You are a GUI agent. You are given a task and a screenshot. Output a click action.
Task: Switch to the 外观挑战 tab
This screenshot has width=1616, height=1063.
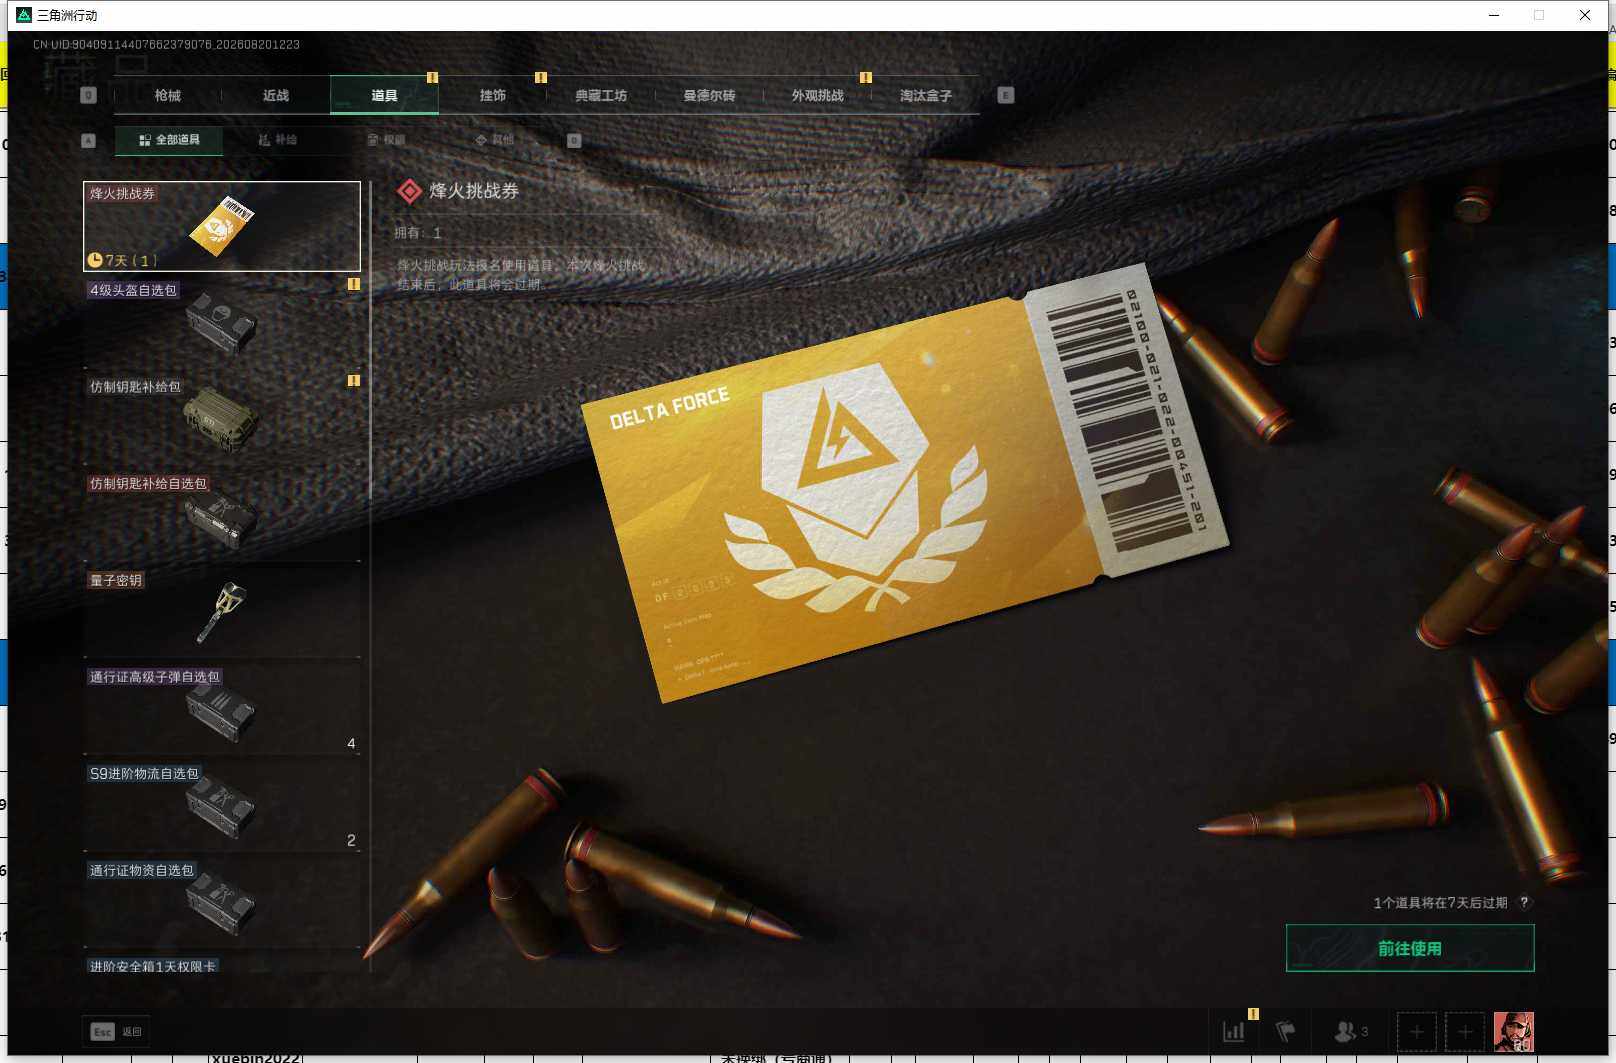(x=818, y=96)
